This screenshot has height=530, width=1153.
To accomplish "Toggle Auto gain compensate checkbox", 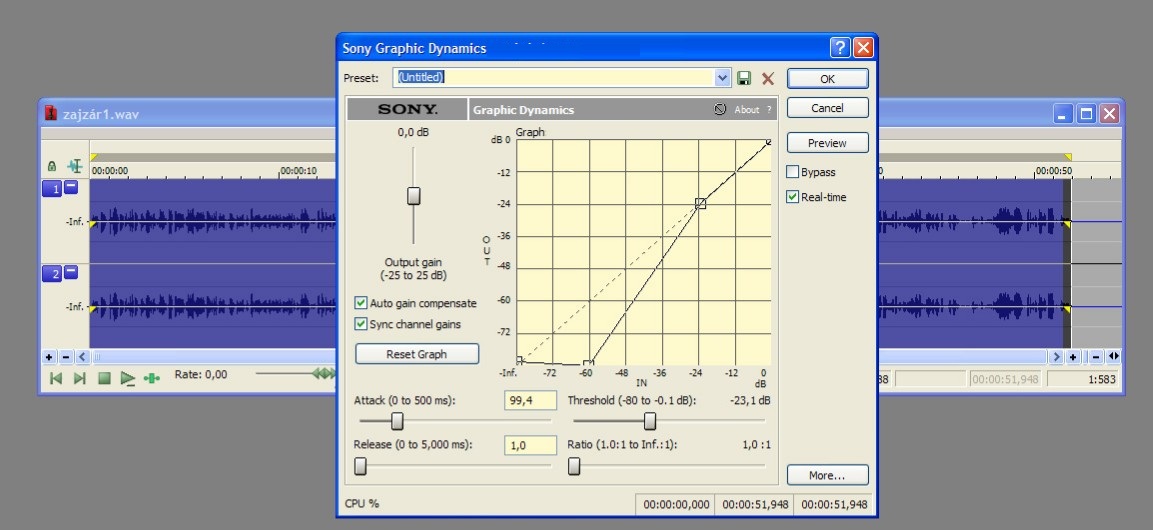I will pyautogui.click(x=361, y=303).
